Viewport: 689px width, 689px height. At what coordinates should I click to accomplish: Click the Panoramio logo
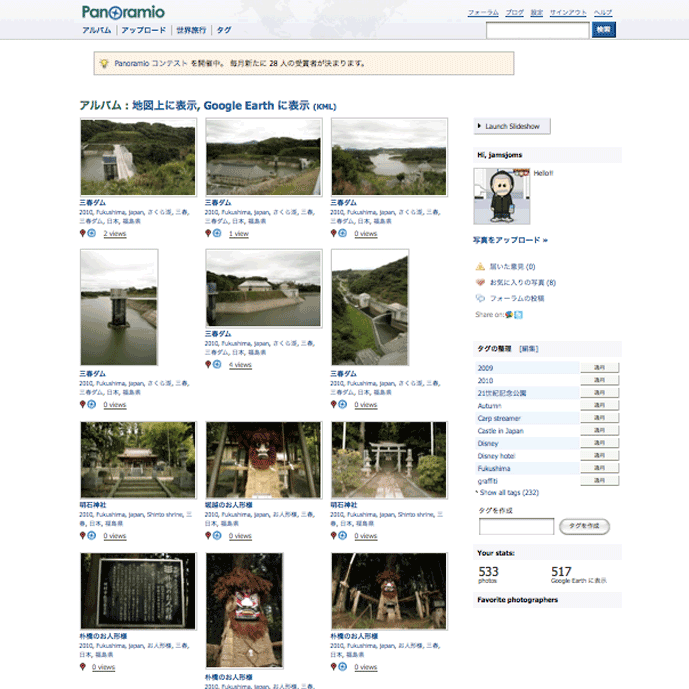click(123, 12)
